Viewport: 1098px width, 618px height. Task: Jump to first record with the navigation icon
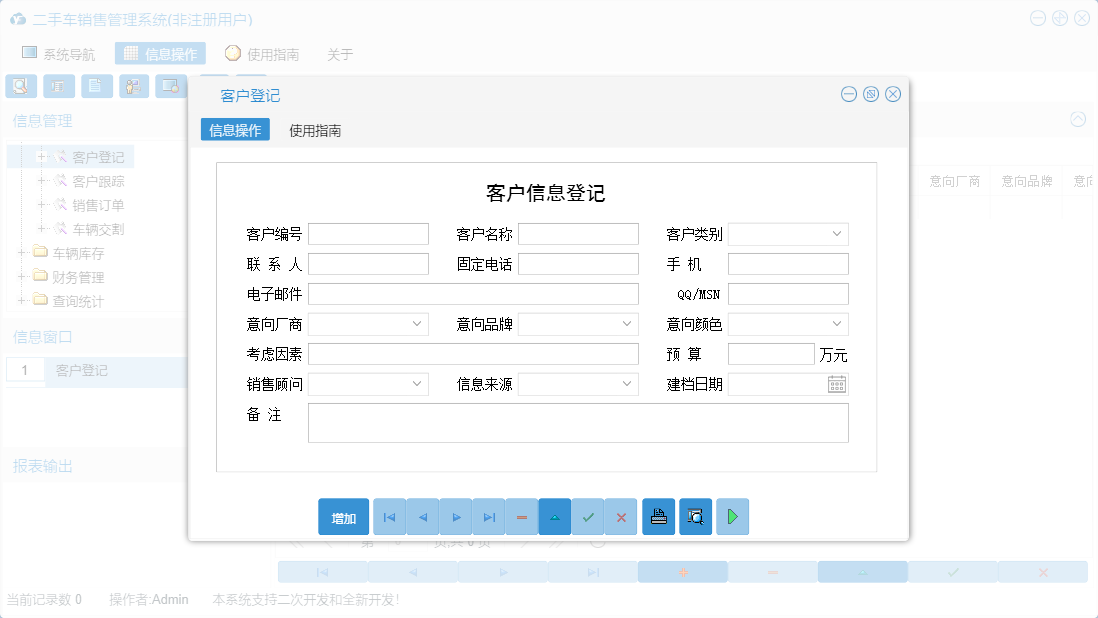pos(389,517)
